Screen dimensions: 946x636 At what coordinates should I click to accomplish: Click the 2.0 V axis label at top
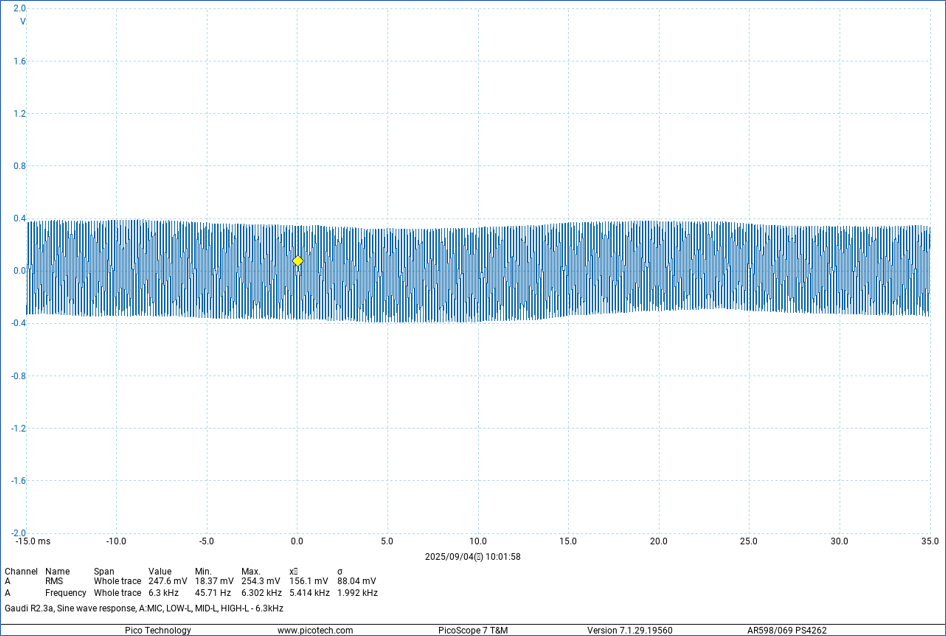(20, 8)
